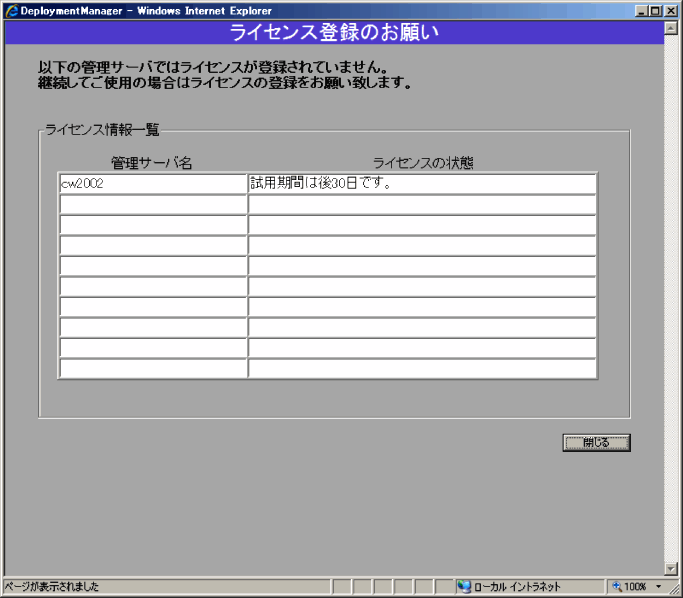Click the window resize grip icon
Image resolution: width=683 pixels, height=598 pixels.
click(x=674, y=589)
